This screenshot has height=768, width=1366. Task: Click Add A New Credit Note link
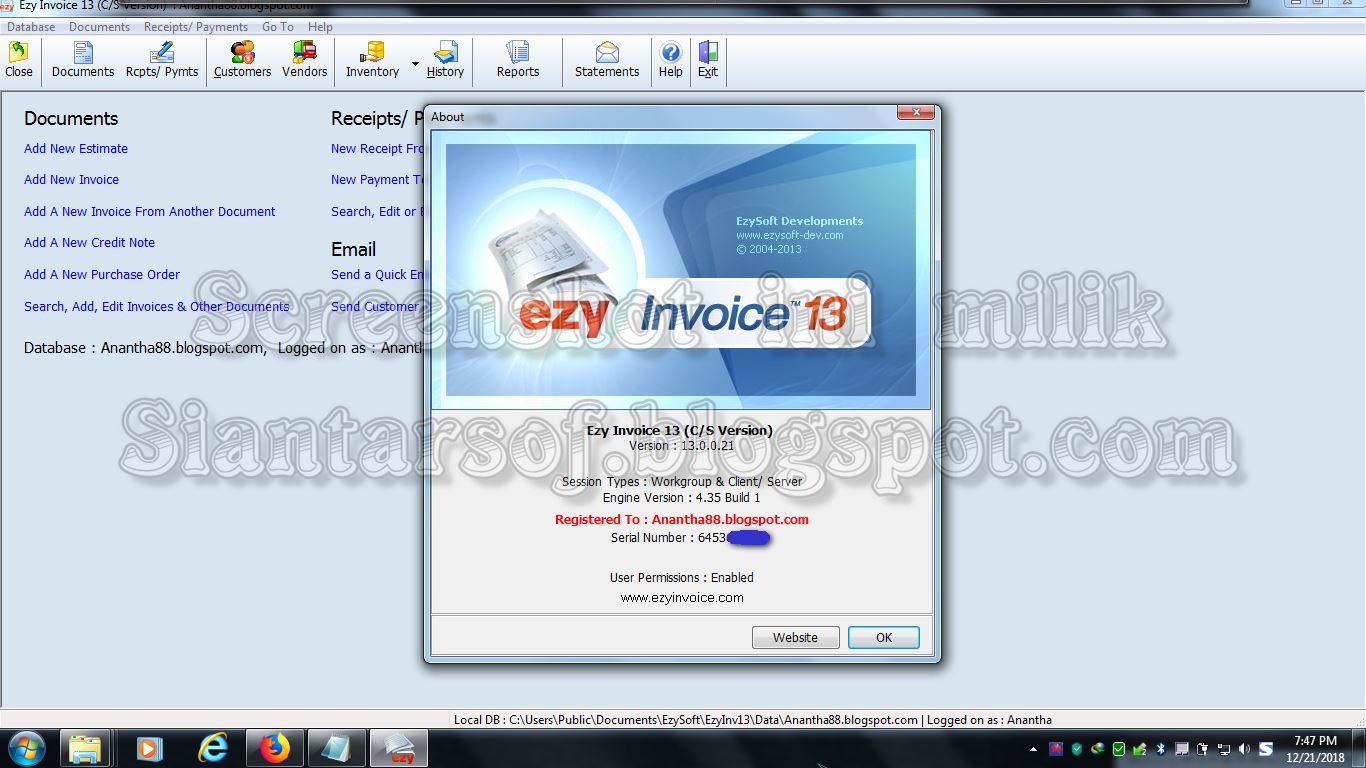pos(89,243)
